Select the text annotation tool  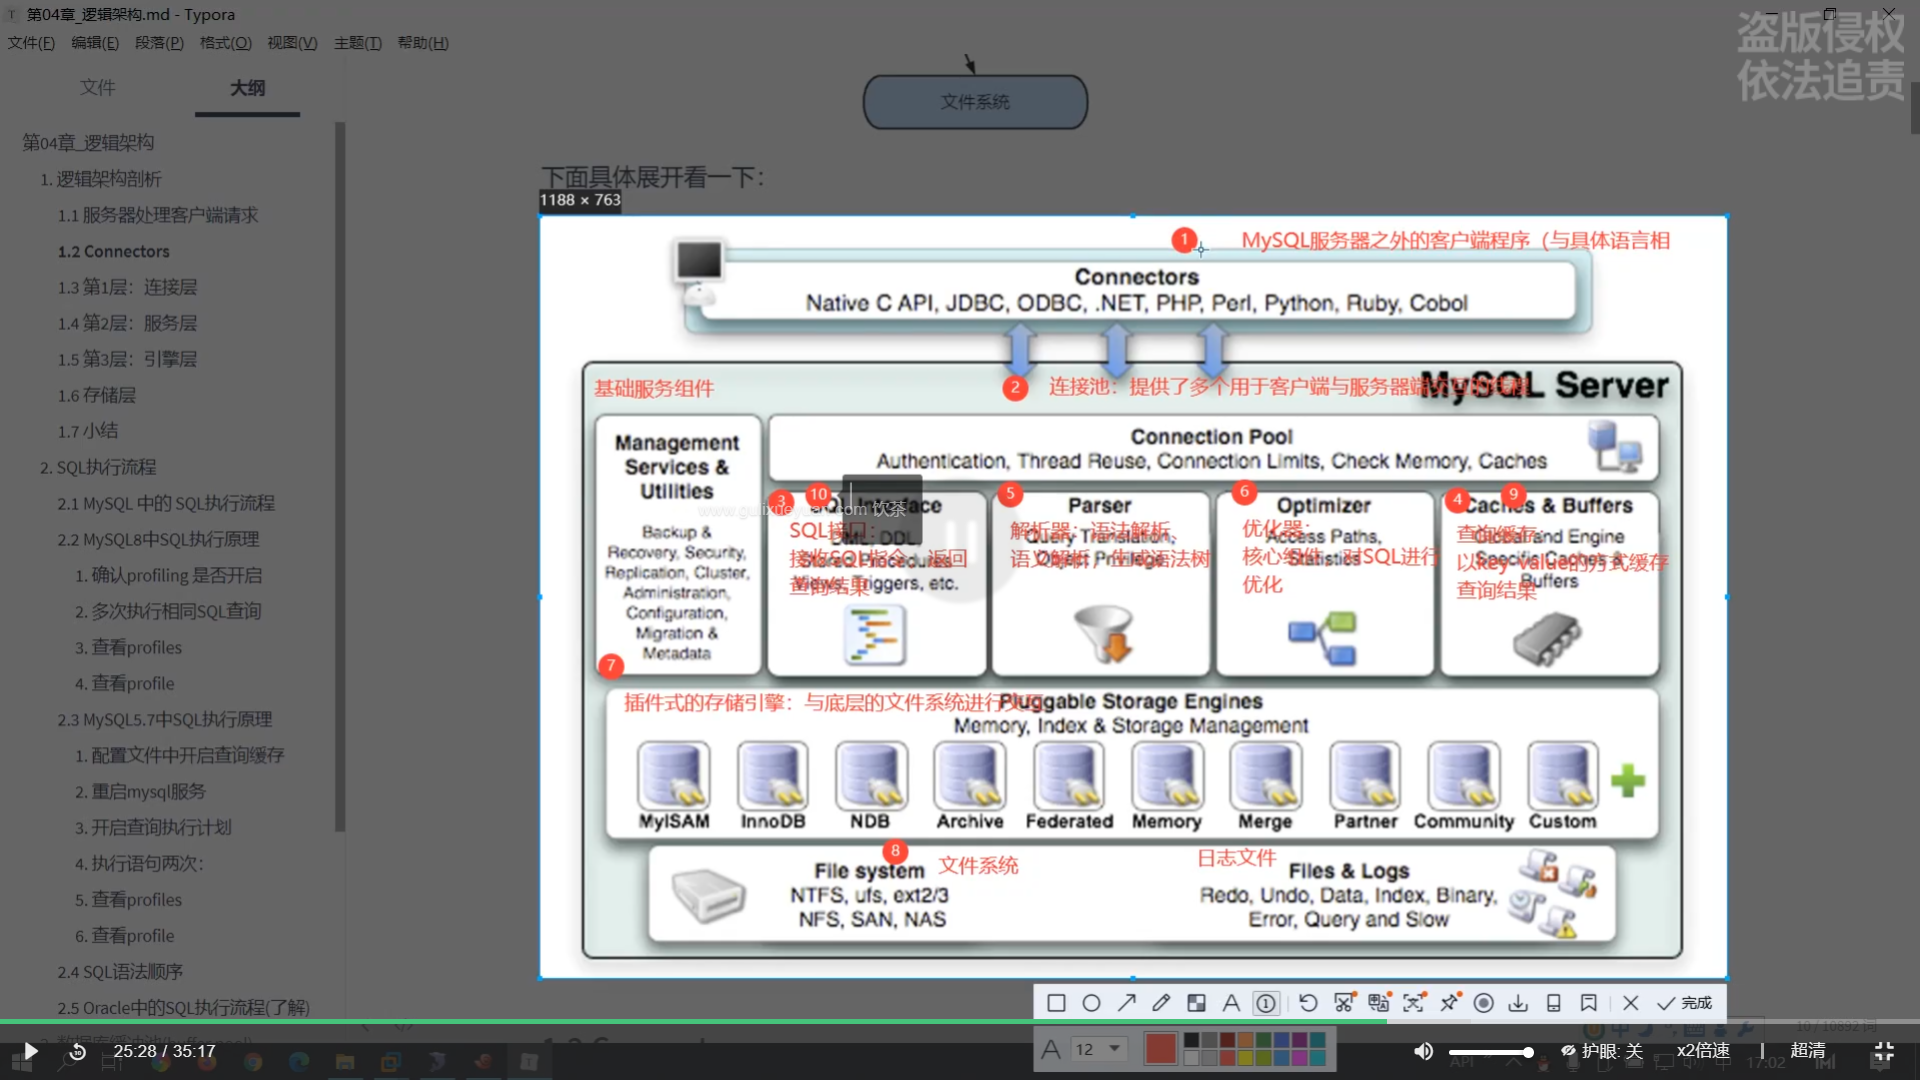pyautogui.click(x=1231, y=1003)
